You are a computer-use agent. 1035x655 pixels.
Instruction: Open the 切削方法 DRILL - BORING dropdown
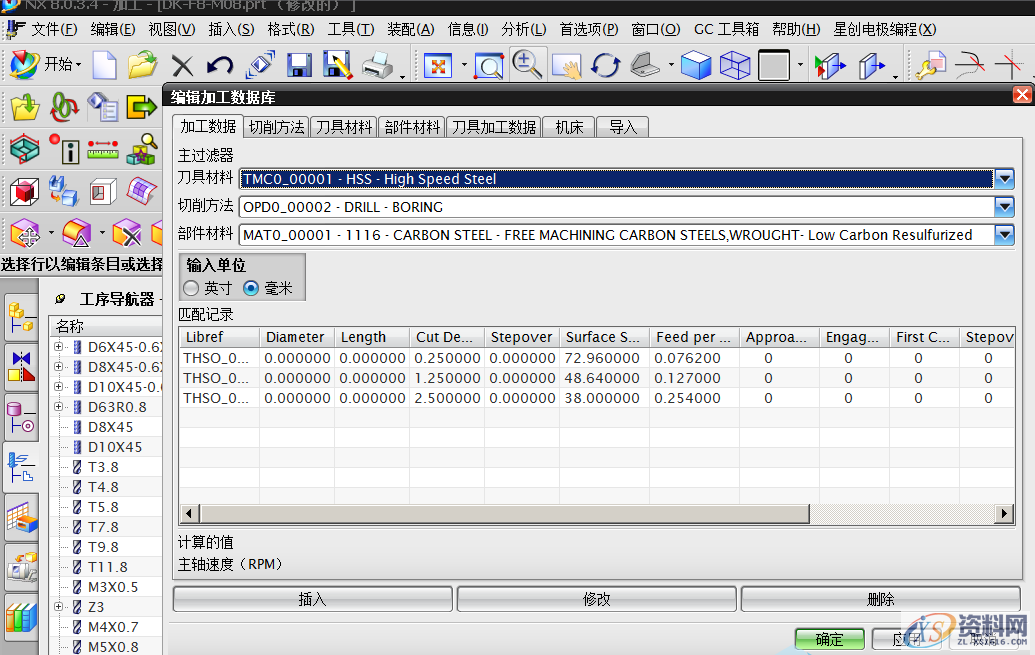[x=1004, y=207]
